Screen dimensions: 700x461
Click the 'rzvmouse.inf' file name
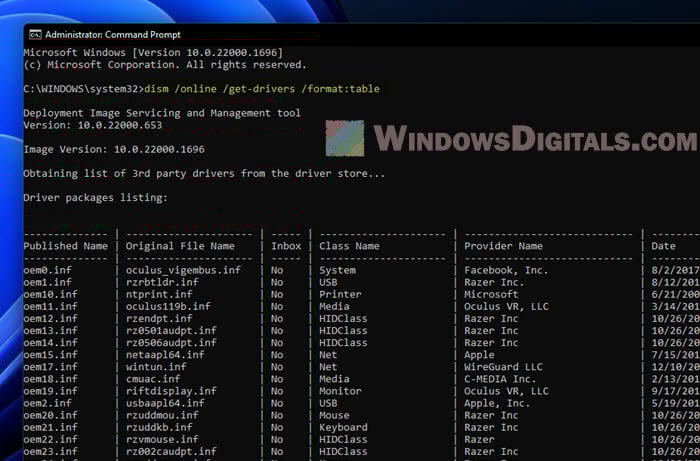click(x=162, y=439)
